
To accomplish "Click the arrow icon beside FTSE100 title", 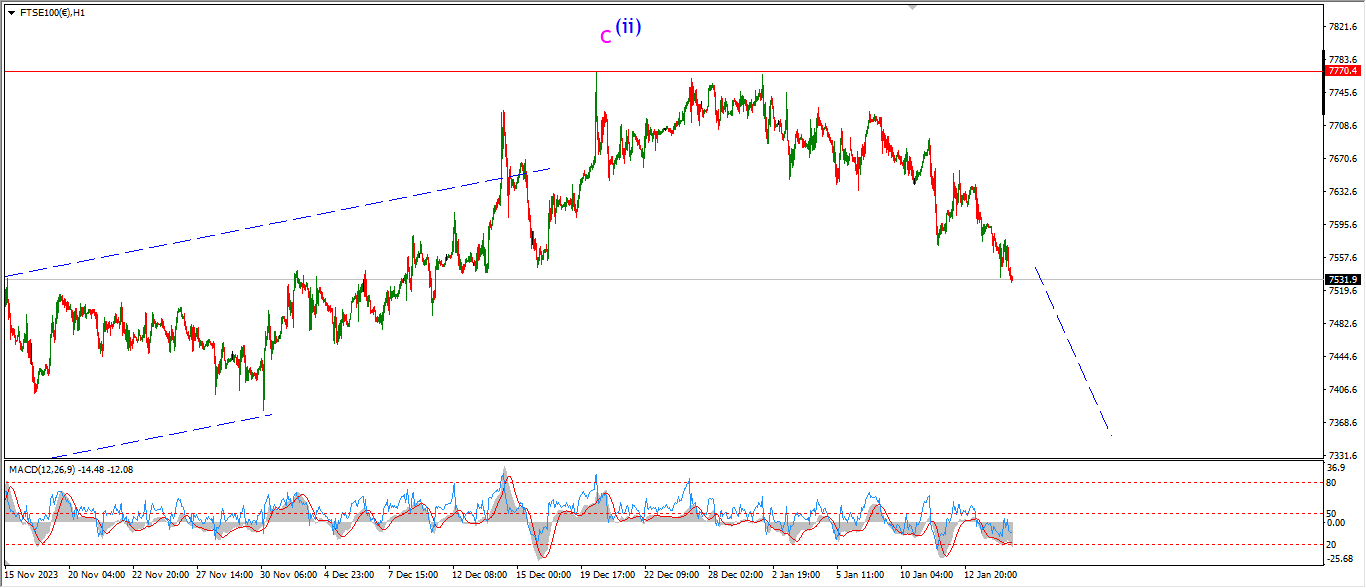I will point(11,13).
